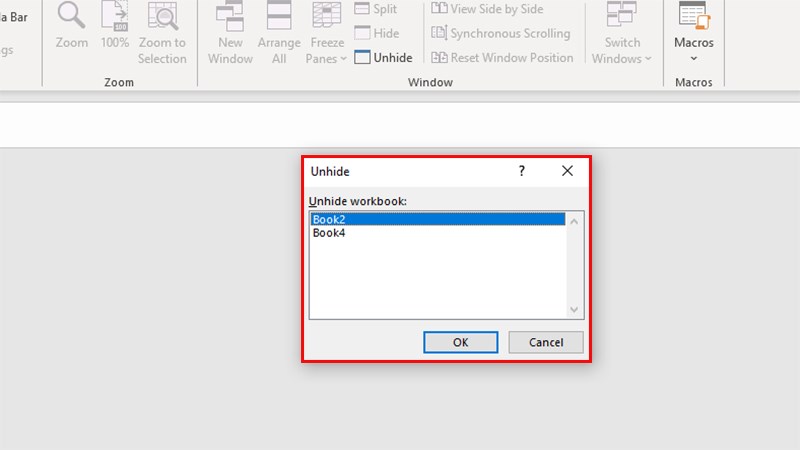Close the Unhide dialog with X
This screenshot has width=800, height=450.
pos(567,171)
